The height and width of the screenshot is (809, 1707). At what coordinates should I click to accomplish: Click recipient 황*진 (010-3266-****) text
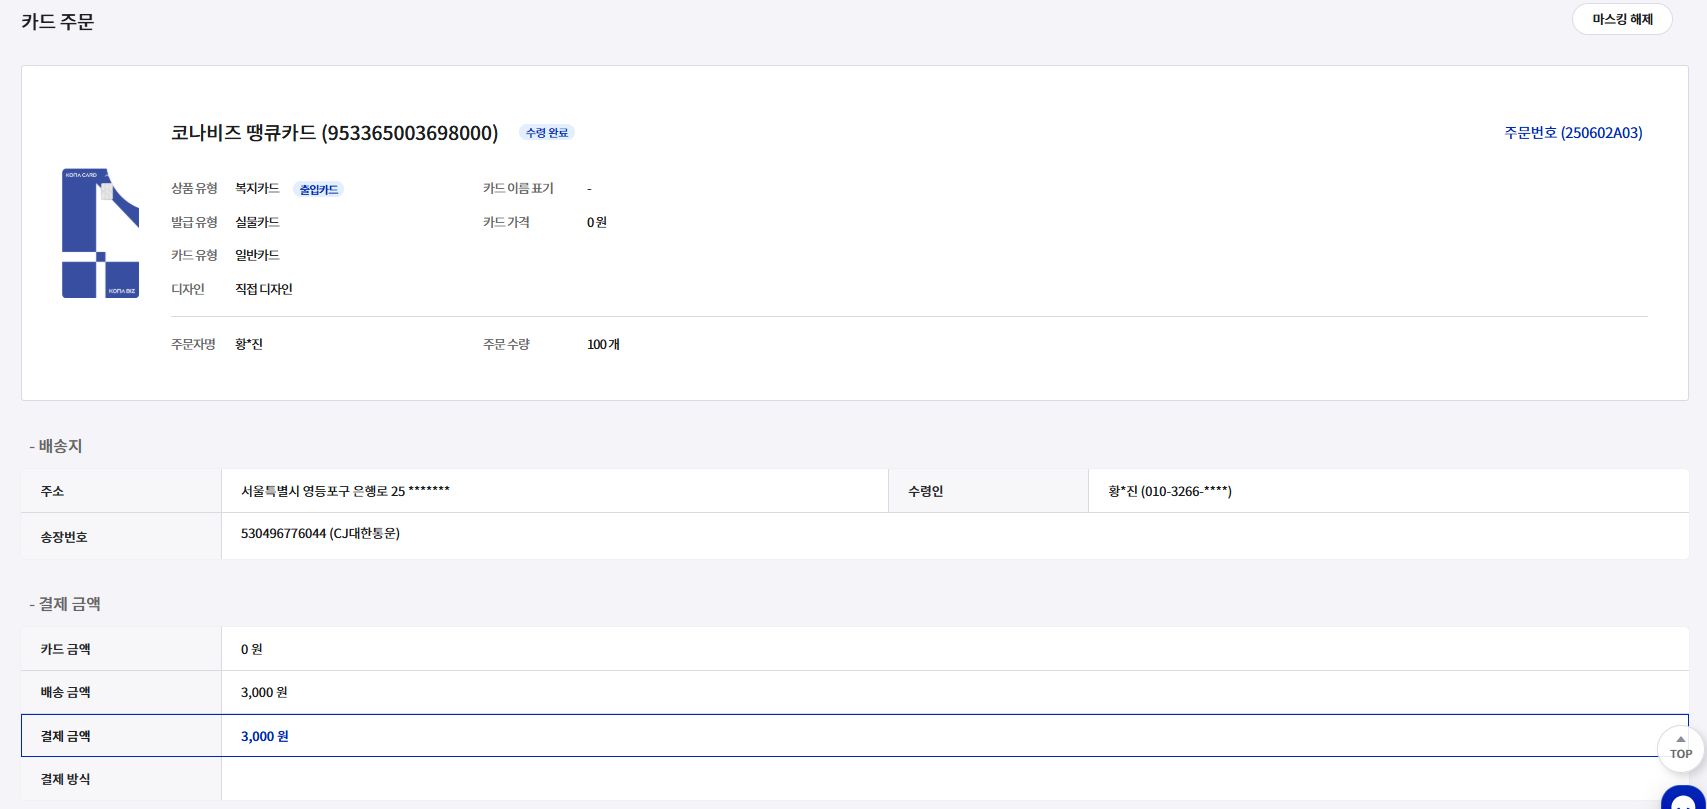[x=1170, y=491]
